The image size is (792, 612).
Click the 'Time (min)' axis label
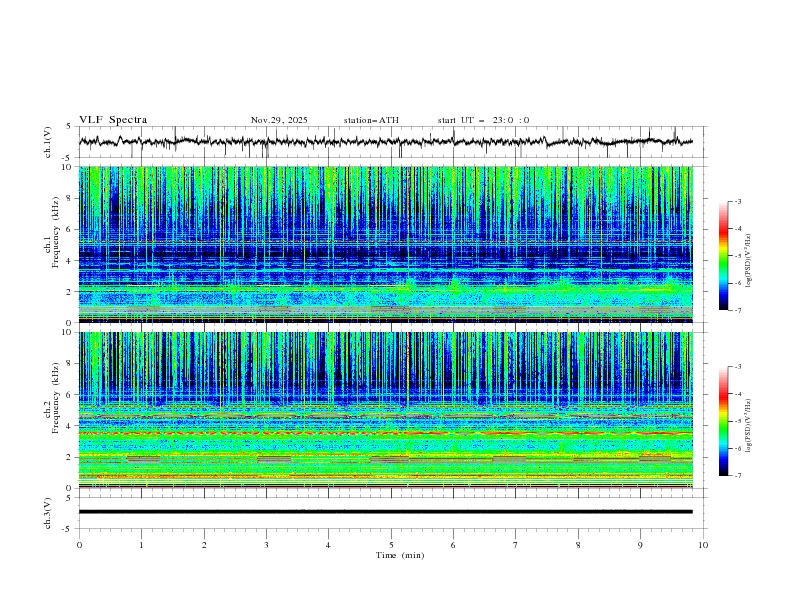point(400,555)
